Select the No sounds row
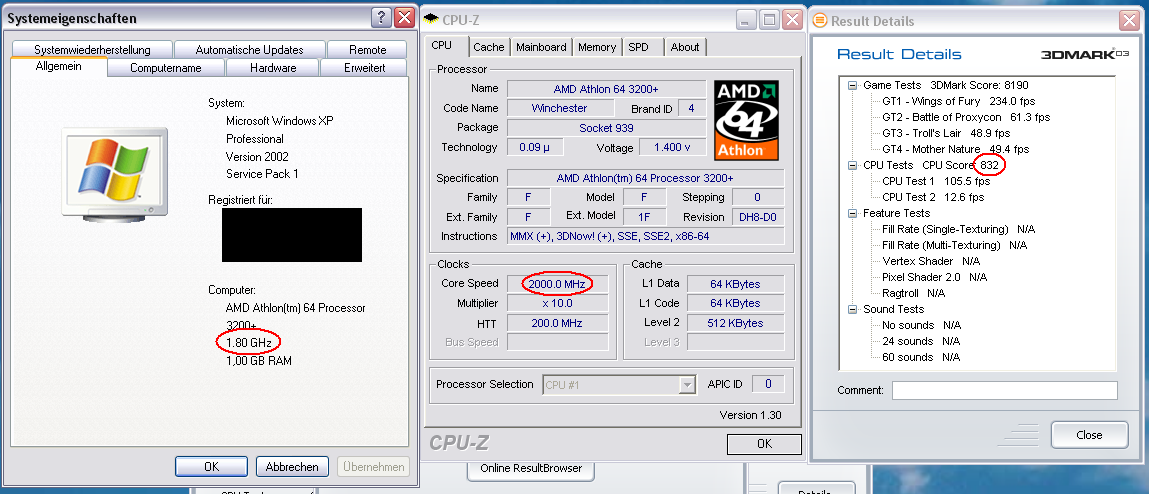 click(921, 325)
